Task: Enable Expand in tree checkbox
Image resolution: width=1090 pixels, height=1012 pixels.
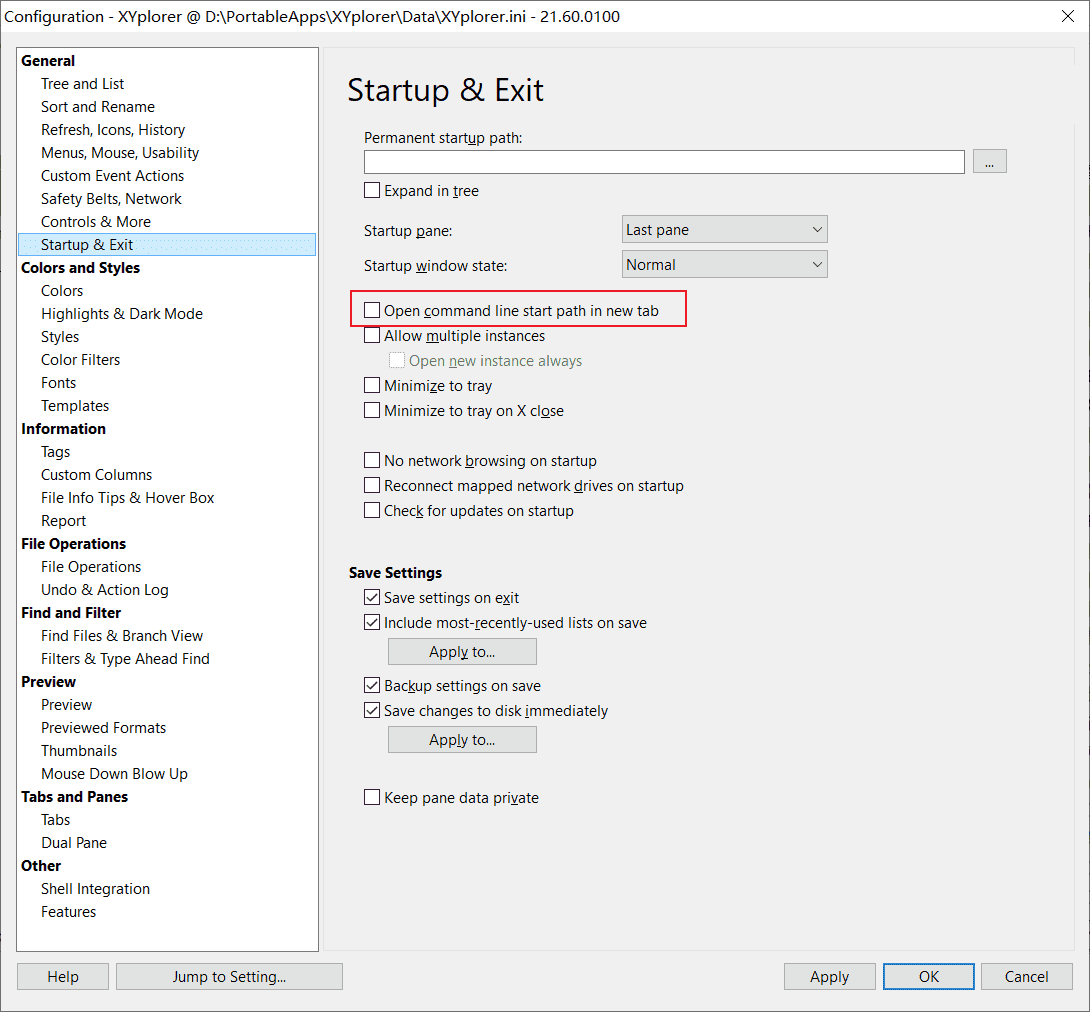Action: [372, 191]
